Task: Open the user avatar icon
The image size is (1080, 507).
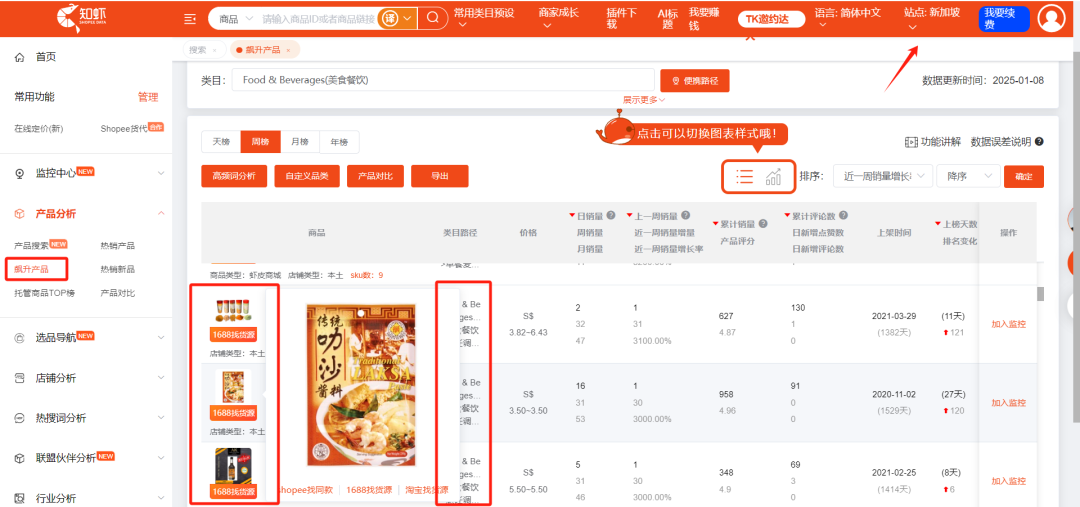Action: (x=1051, y=19)
